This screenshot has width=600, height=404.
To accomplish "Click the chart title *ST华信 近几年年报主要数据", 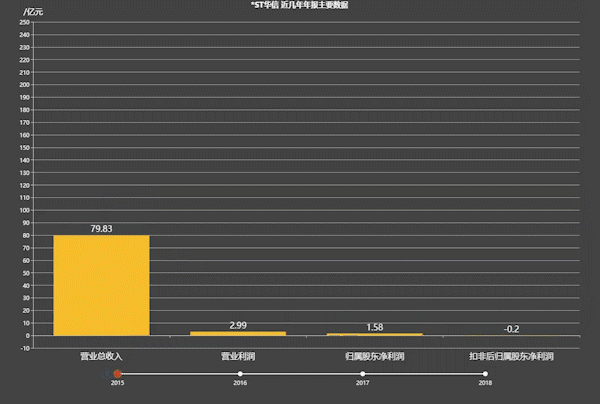I will click(x=299, y=6).
